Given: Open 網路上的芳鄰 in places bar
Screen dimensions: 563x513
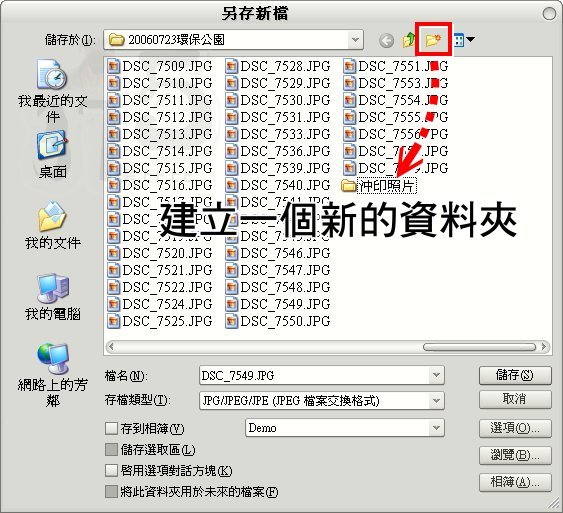Looking at the screenshot, I should [52, 375].
